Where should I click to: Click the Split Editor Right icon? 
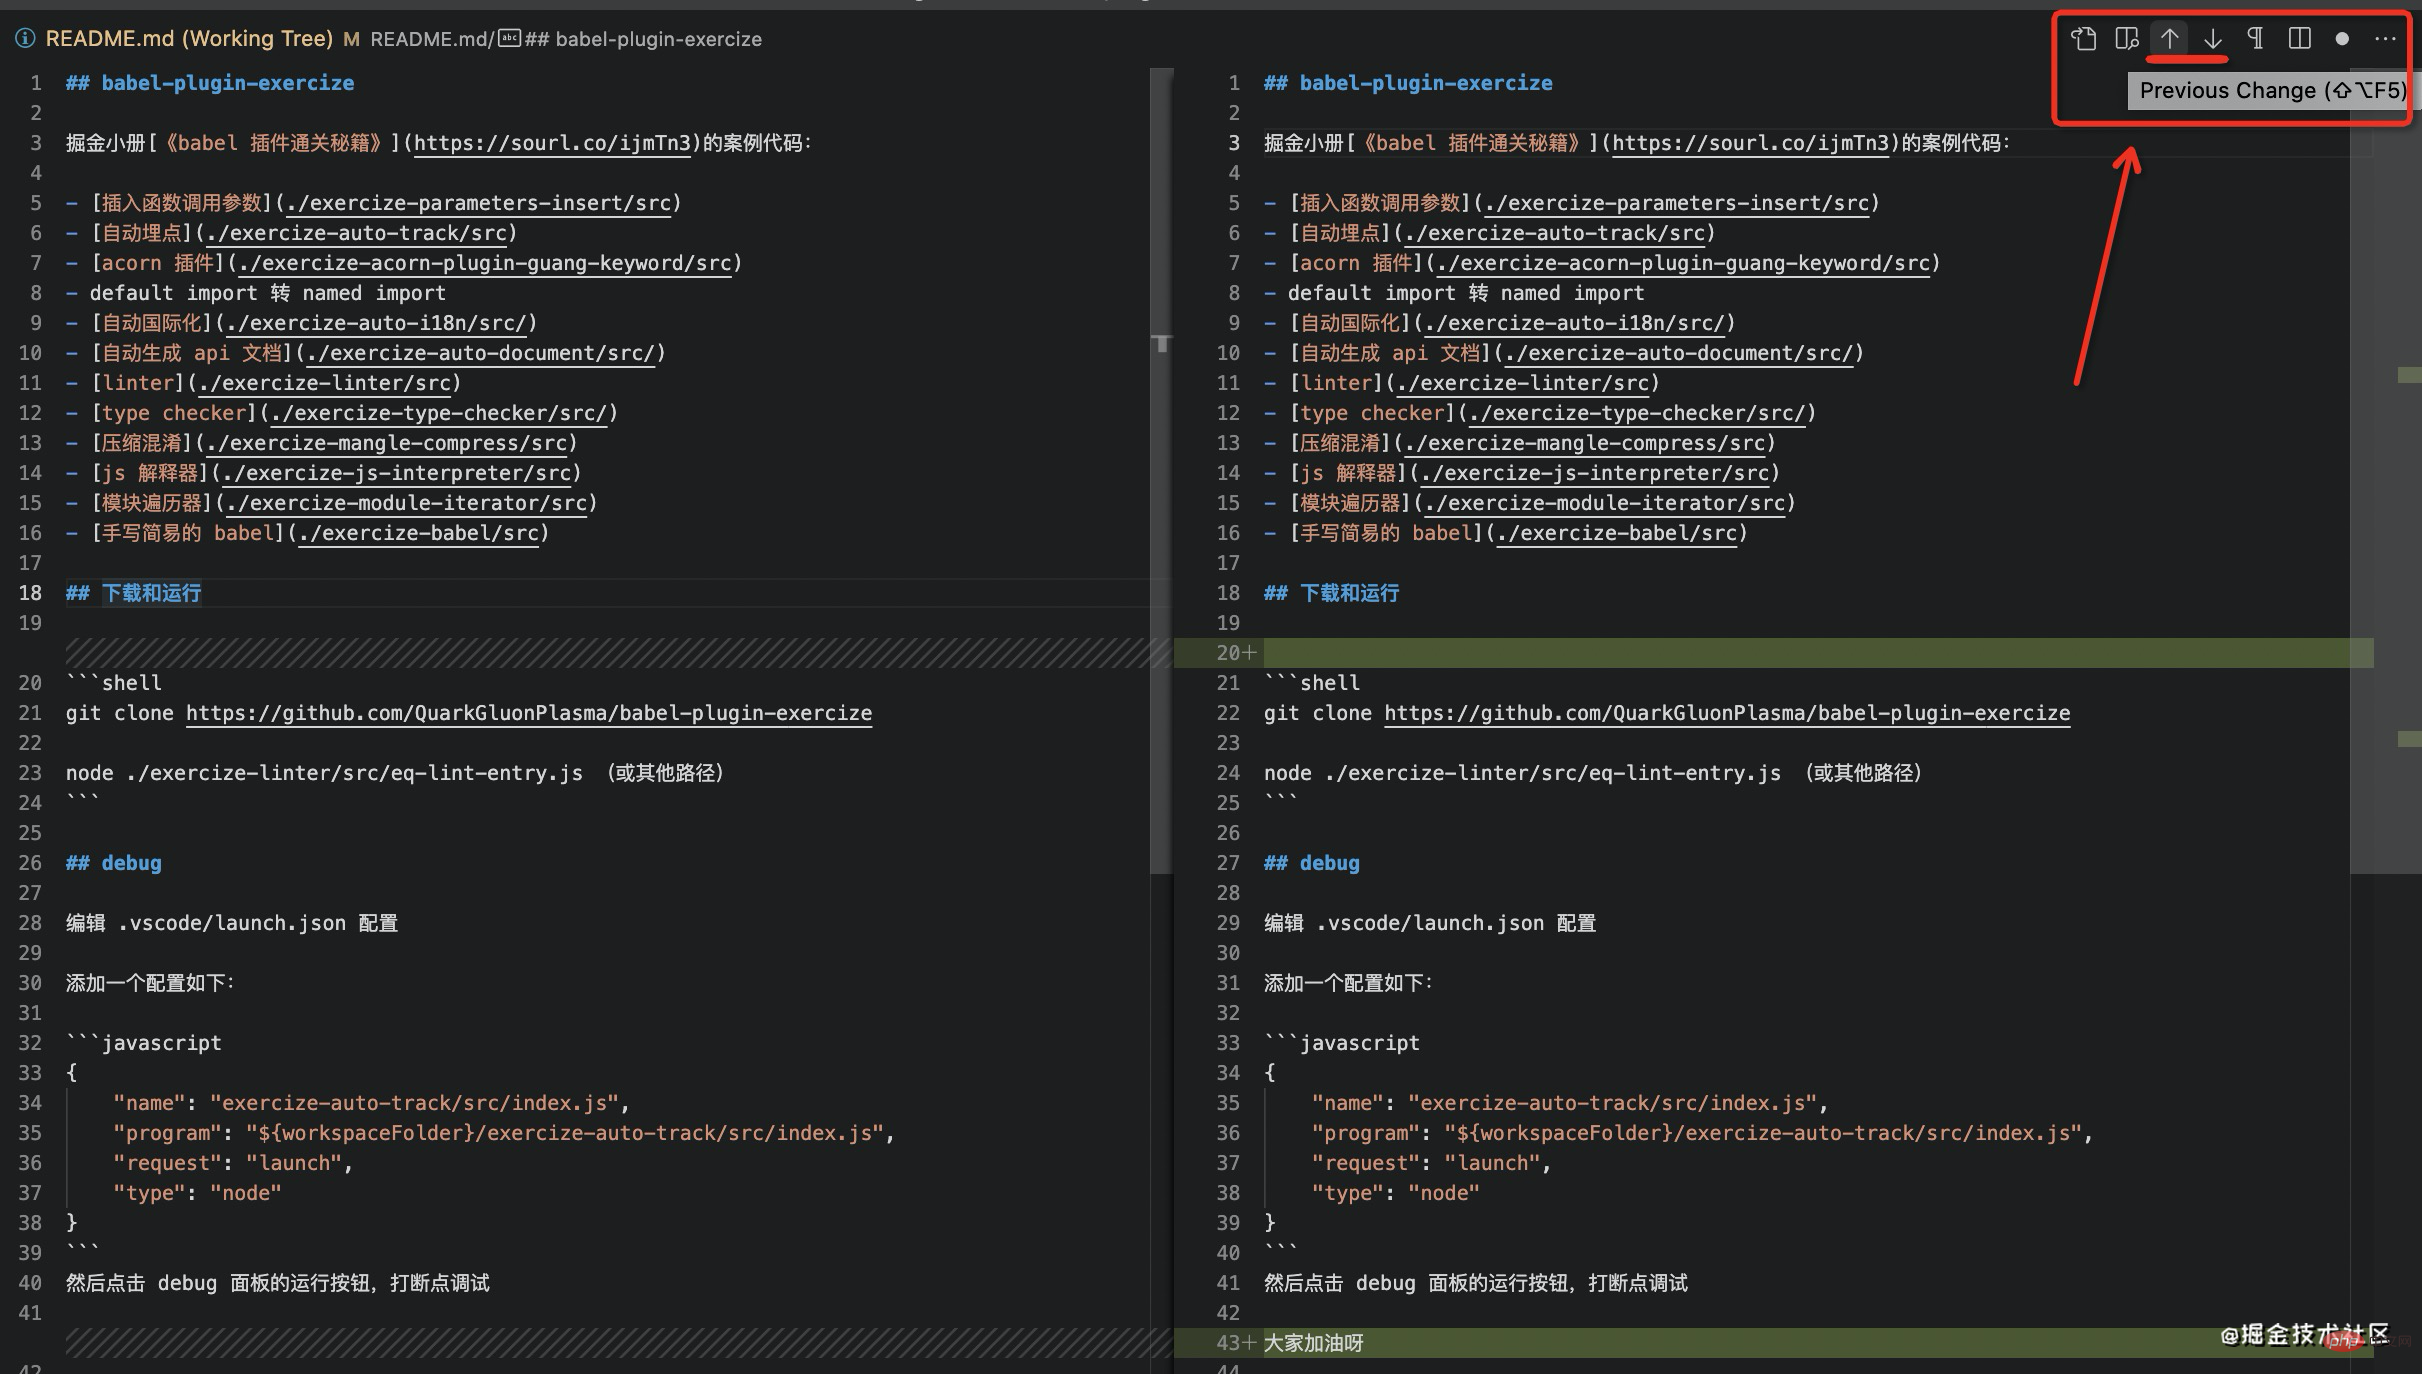coord(2299,39)
